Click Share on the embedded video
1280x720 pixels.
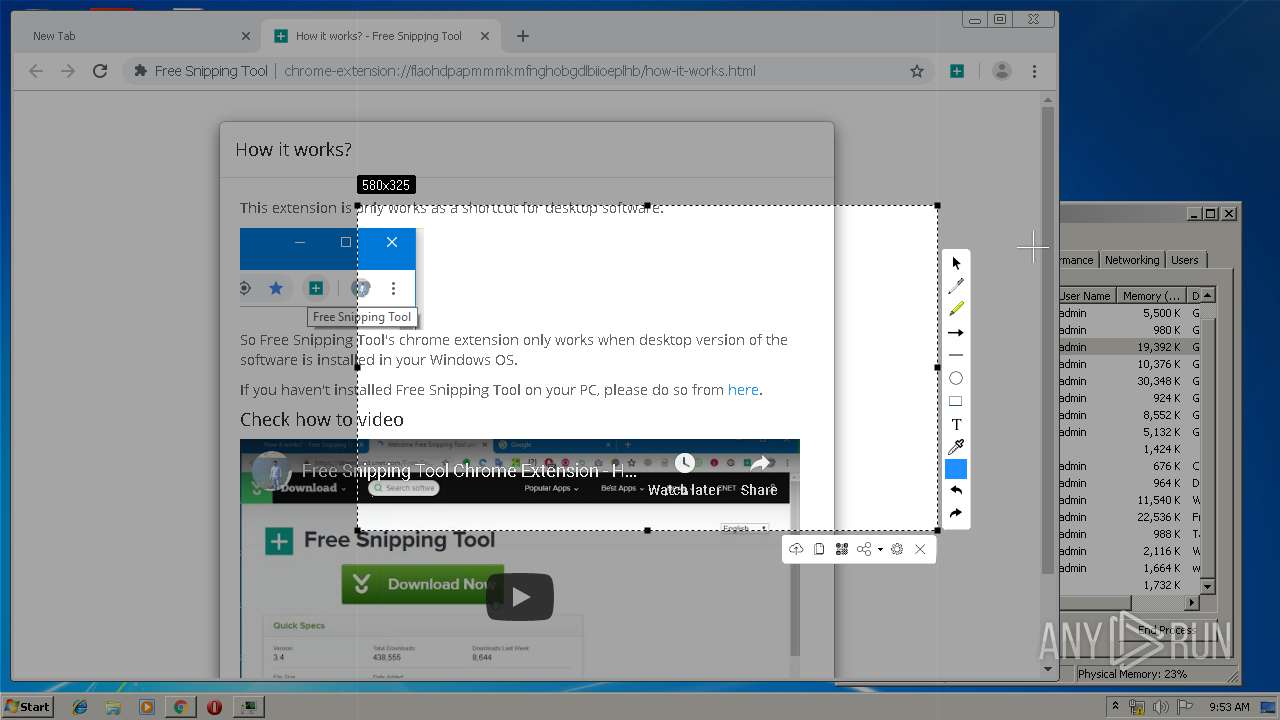tap(759, 476)
